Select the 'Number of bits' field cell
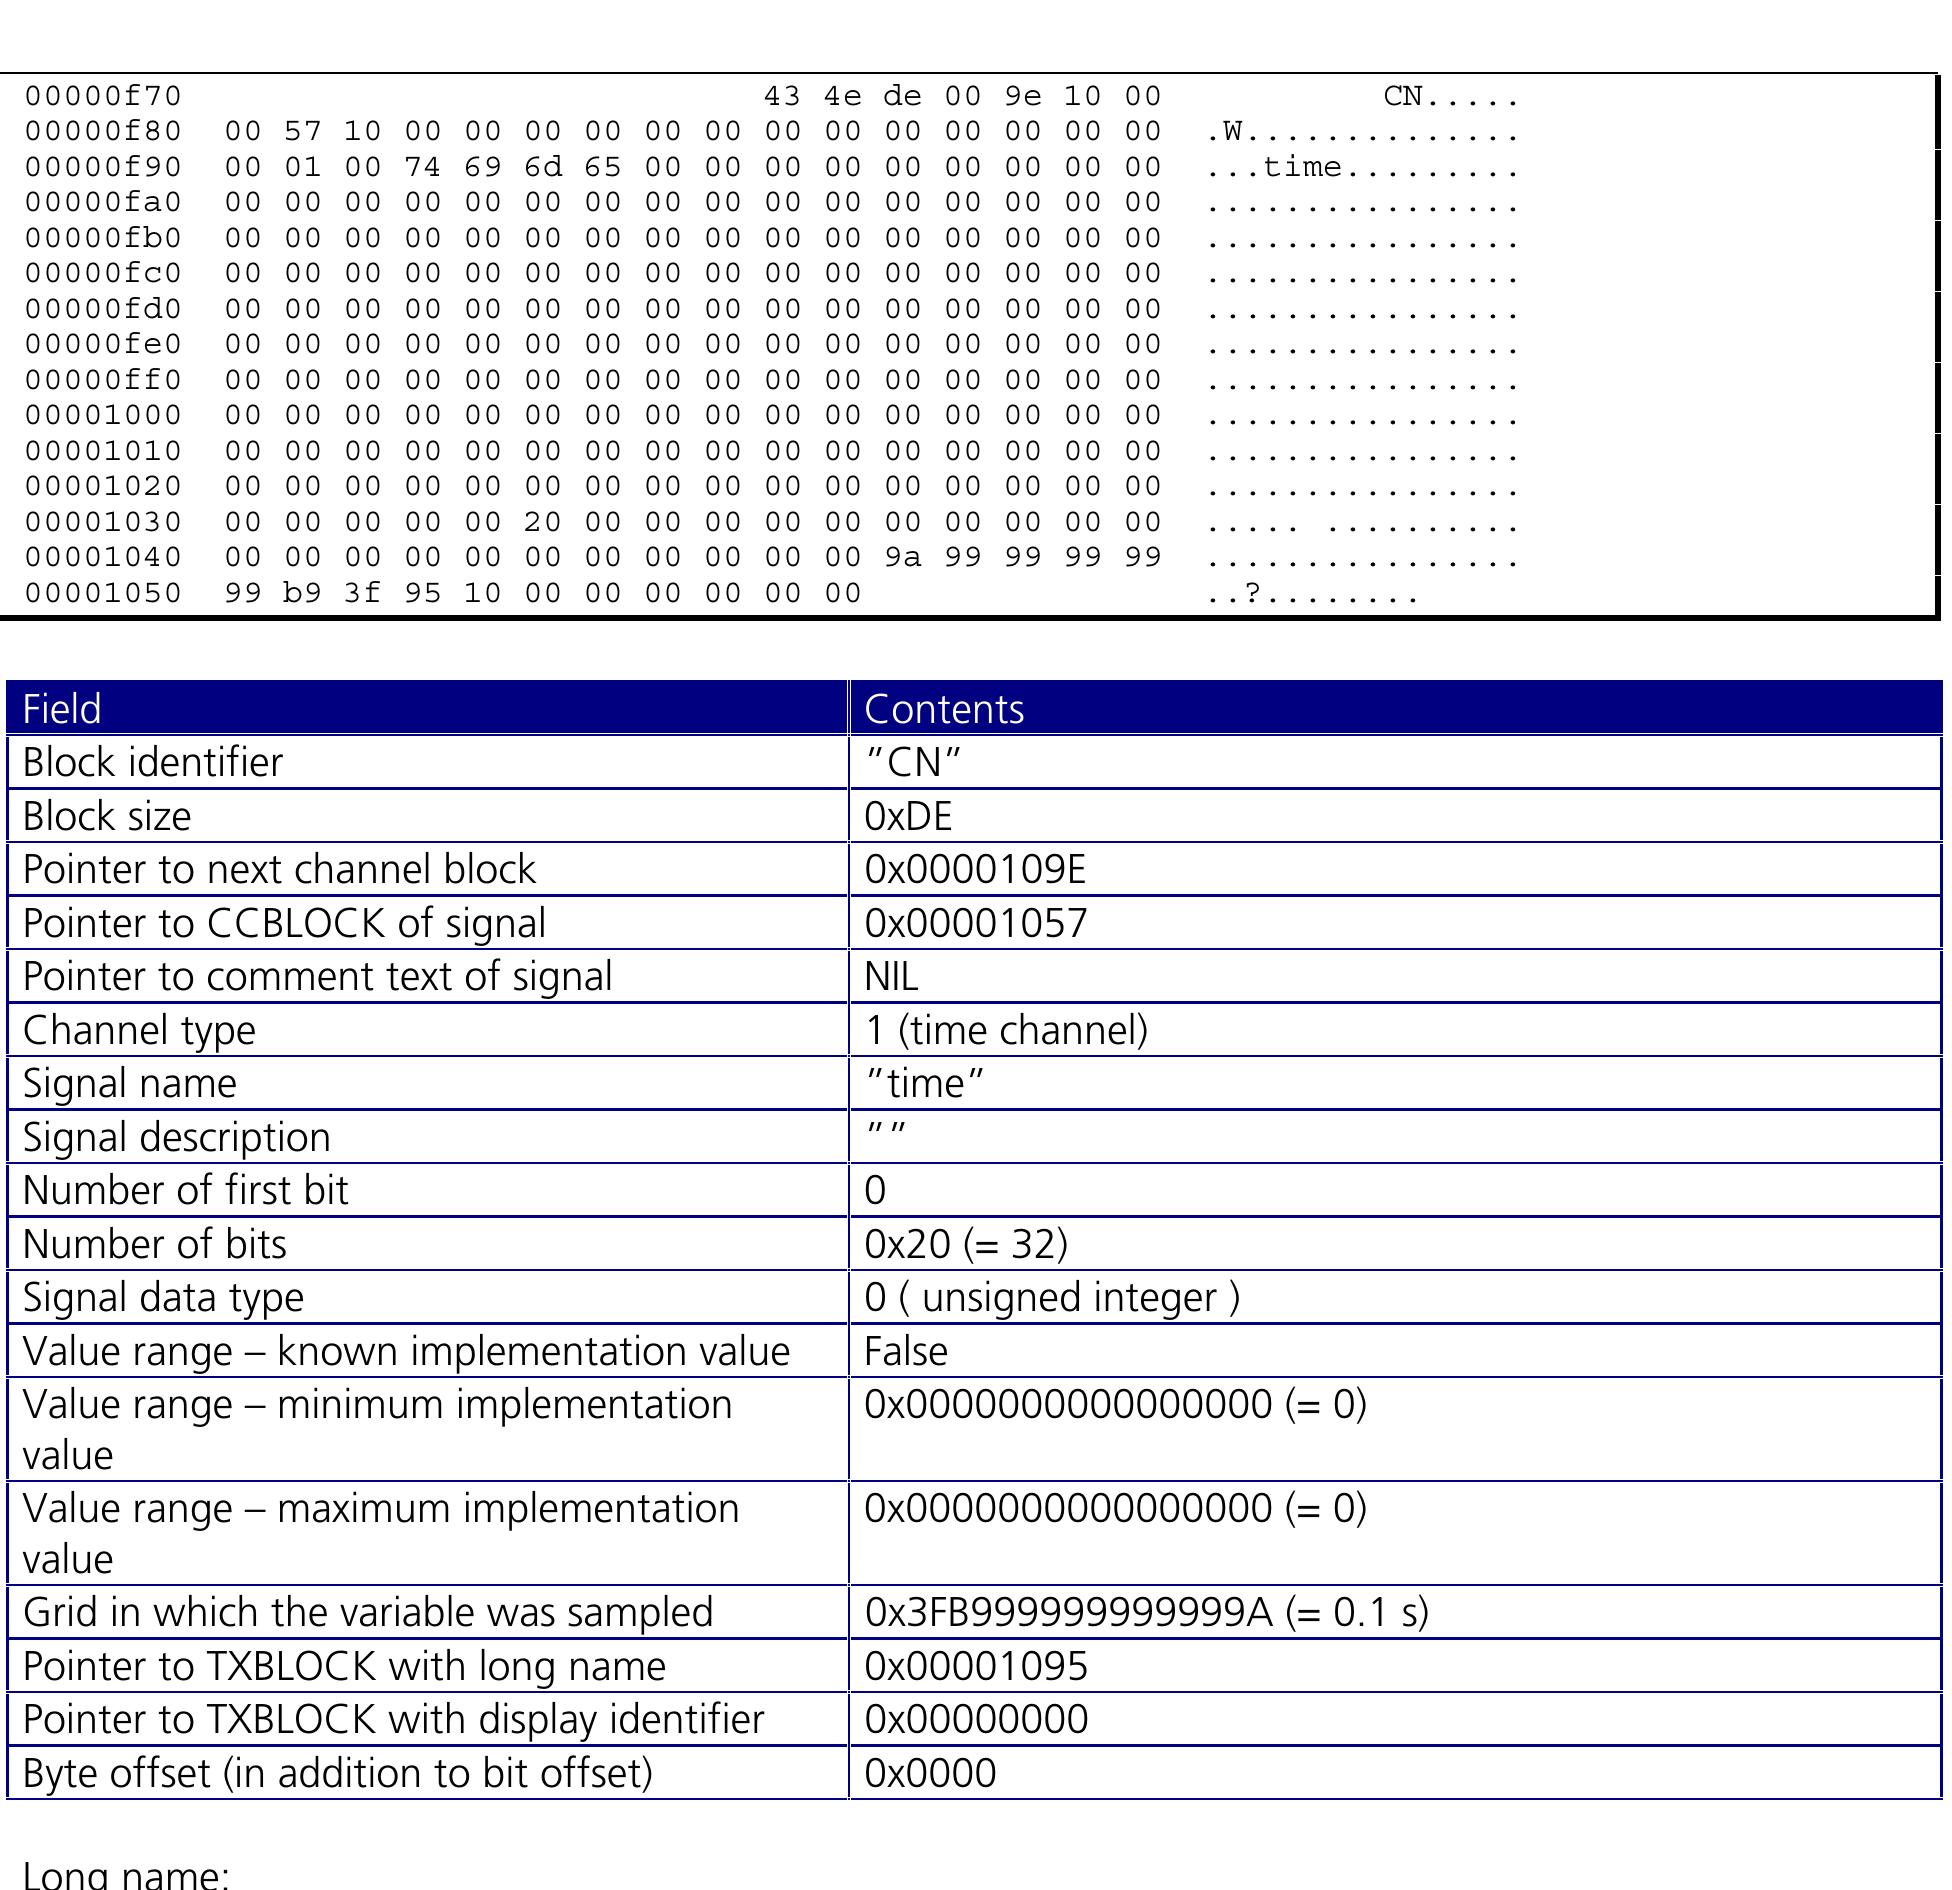1952x1890 pixels. pyautogui.click(x=427, y=1244)
